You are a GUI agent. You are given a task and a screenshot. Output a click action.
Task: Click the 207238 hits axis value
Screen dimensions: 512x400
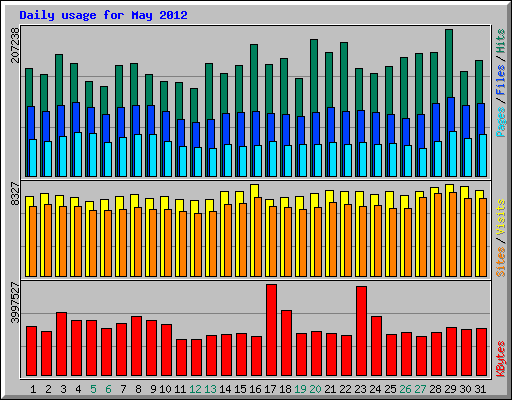click(15, 45)
